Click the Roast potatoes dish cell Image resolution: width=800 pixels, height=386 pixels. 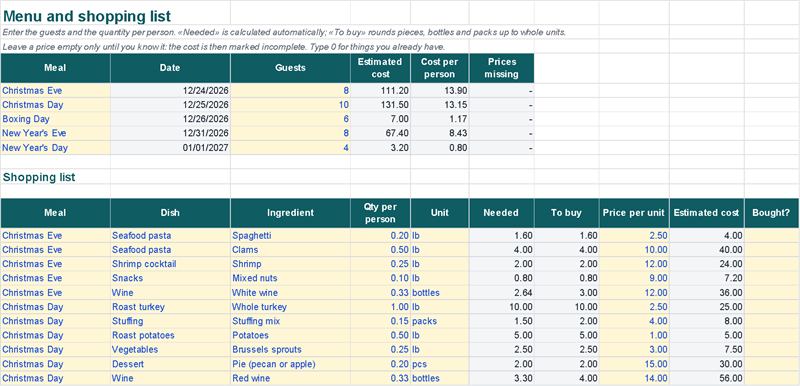170,336
